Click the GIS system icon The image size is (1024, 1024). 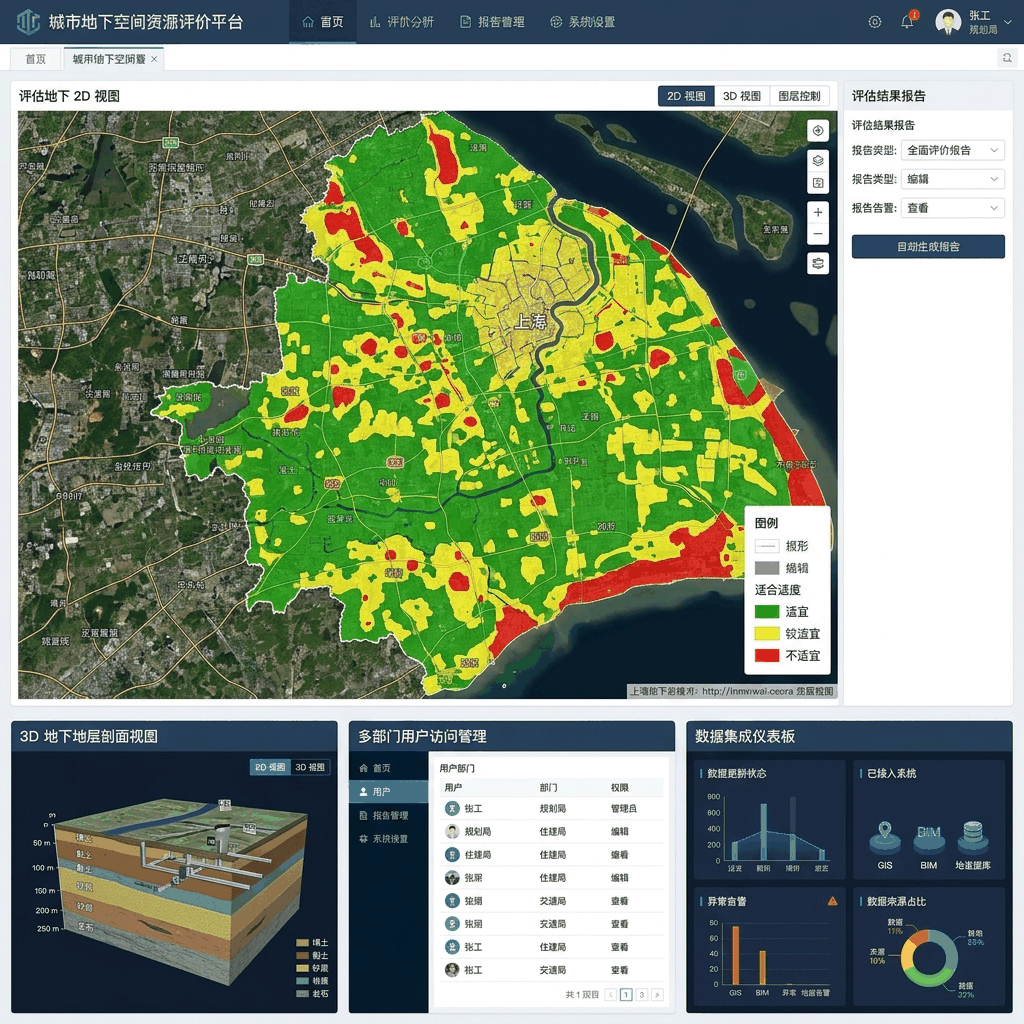tap(885, 837)
